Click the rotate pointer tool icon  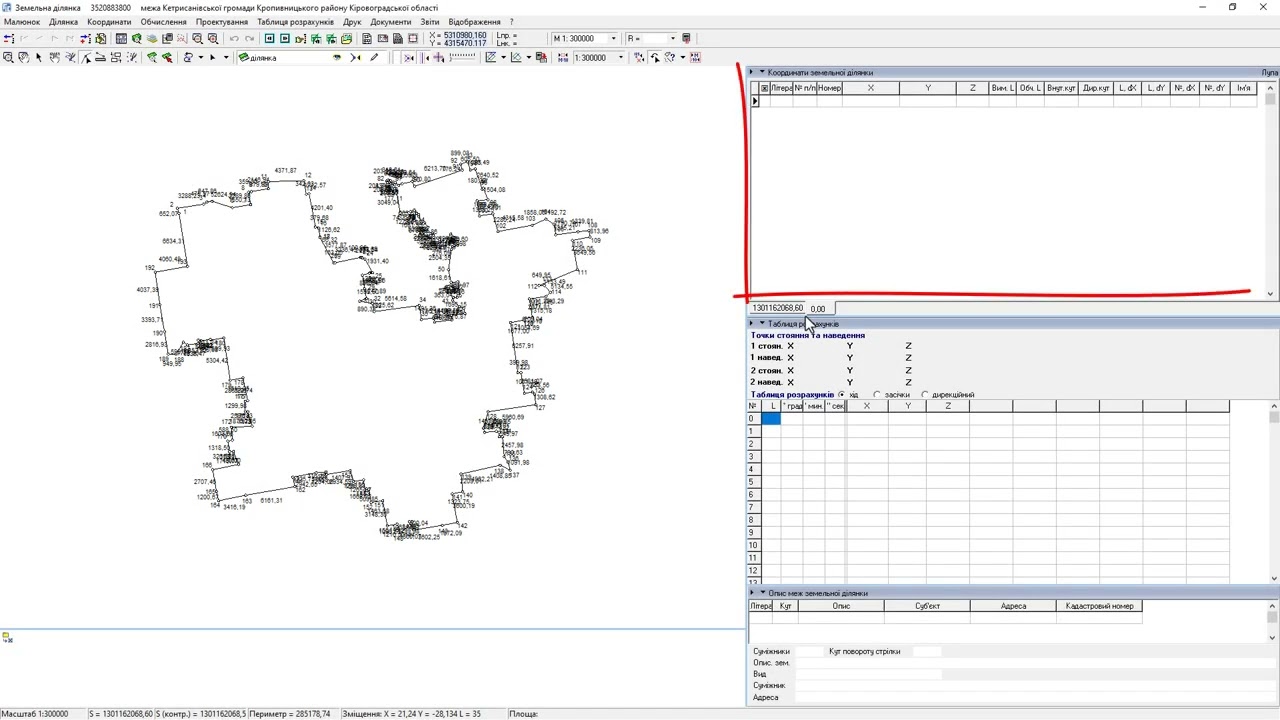(x=655, y=57)
